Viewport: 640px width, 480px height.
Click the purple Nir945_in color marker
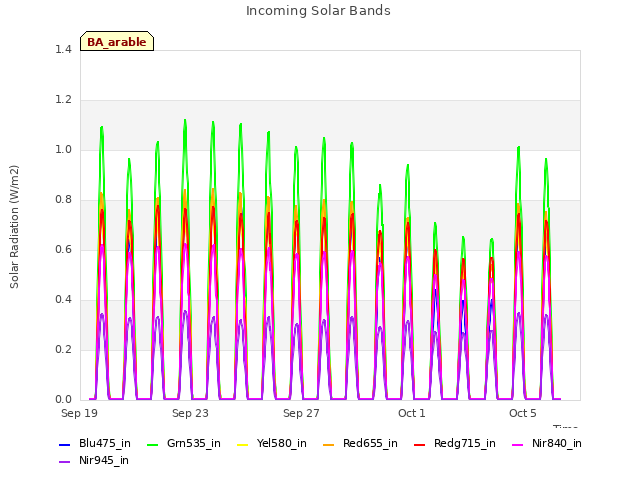tap(64, 462)
